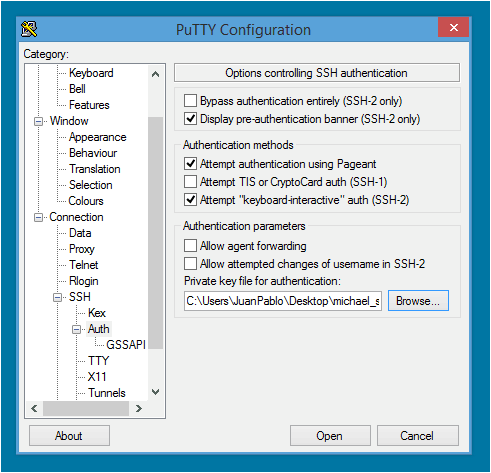Click the Cancel button
The width and height of the screenshot is (491, 473).
tap(418, 436)
